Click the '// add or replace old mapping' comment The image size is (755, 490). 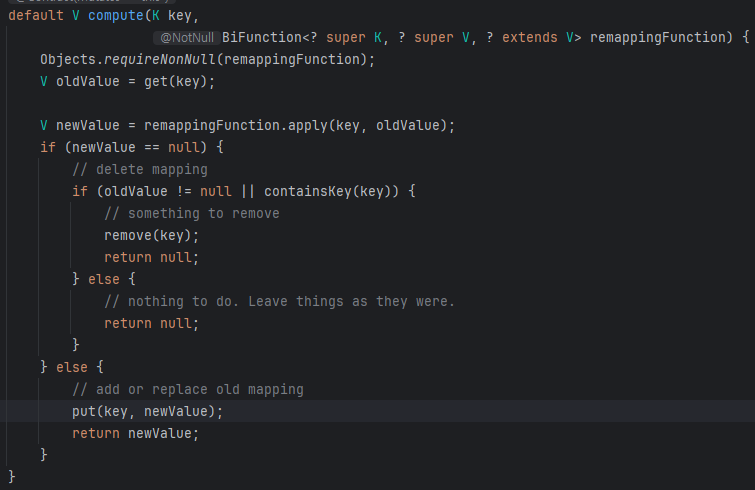point(188,389)
